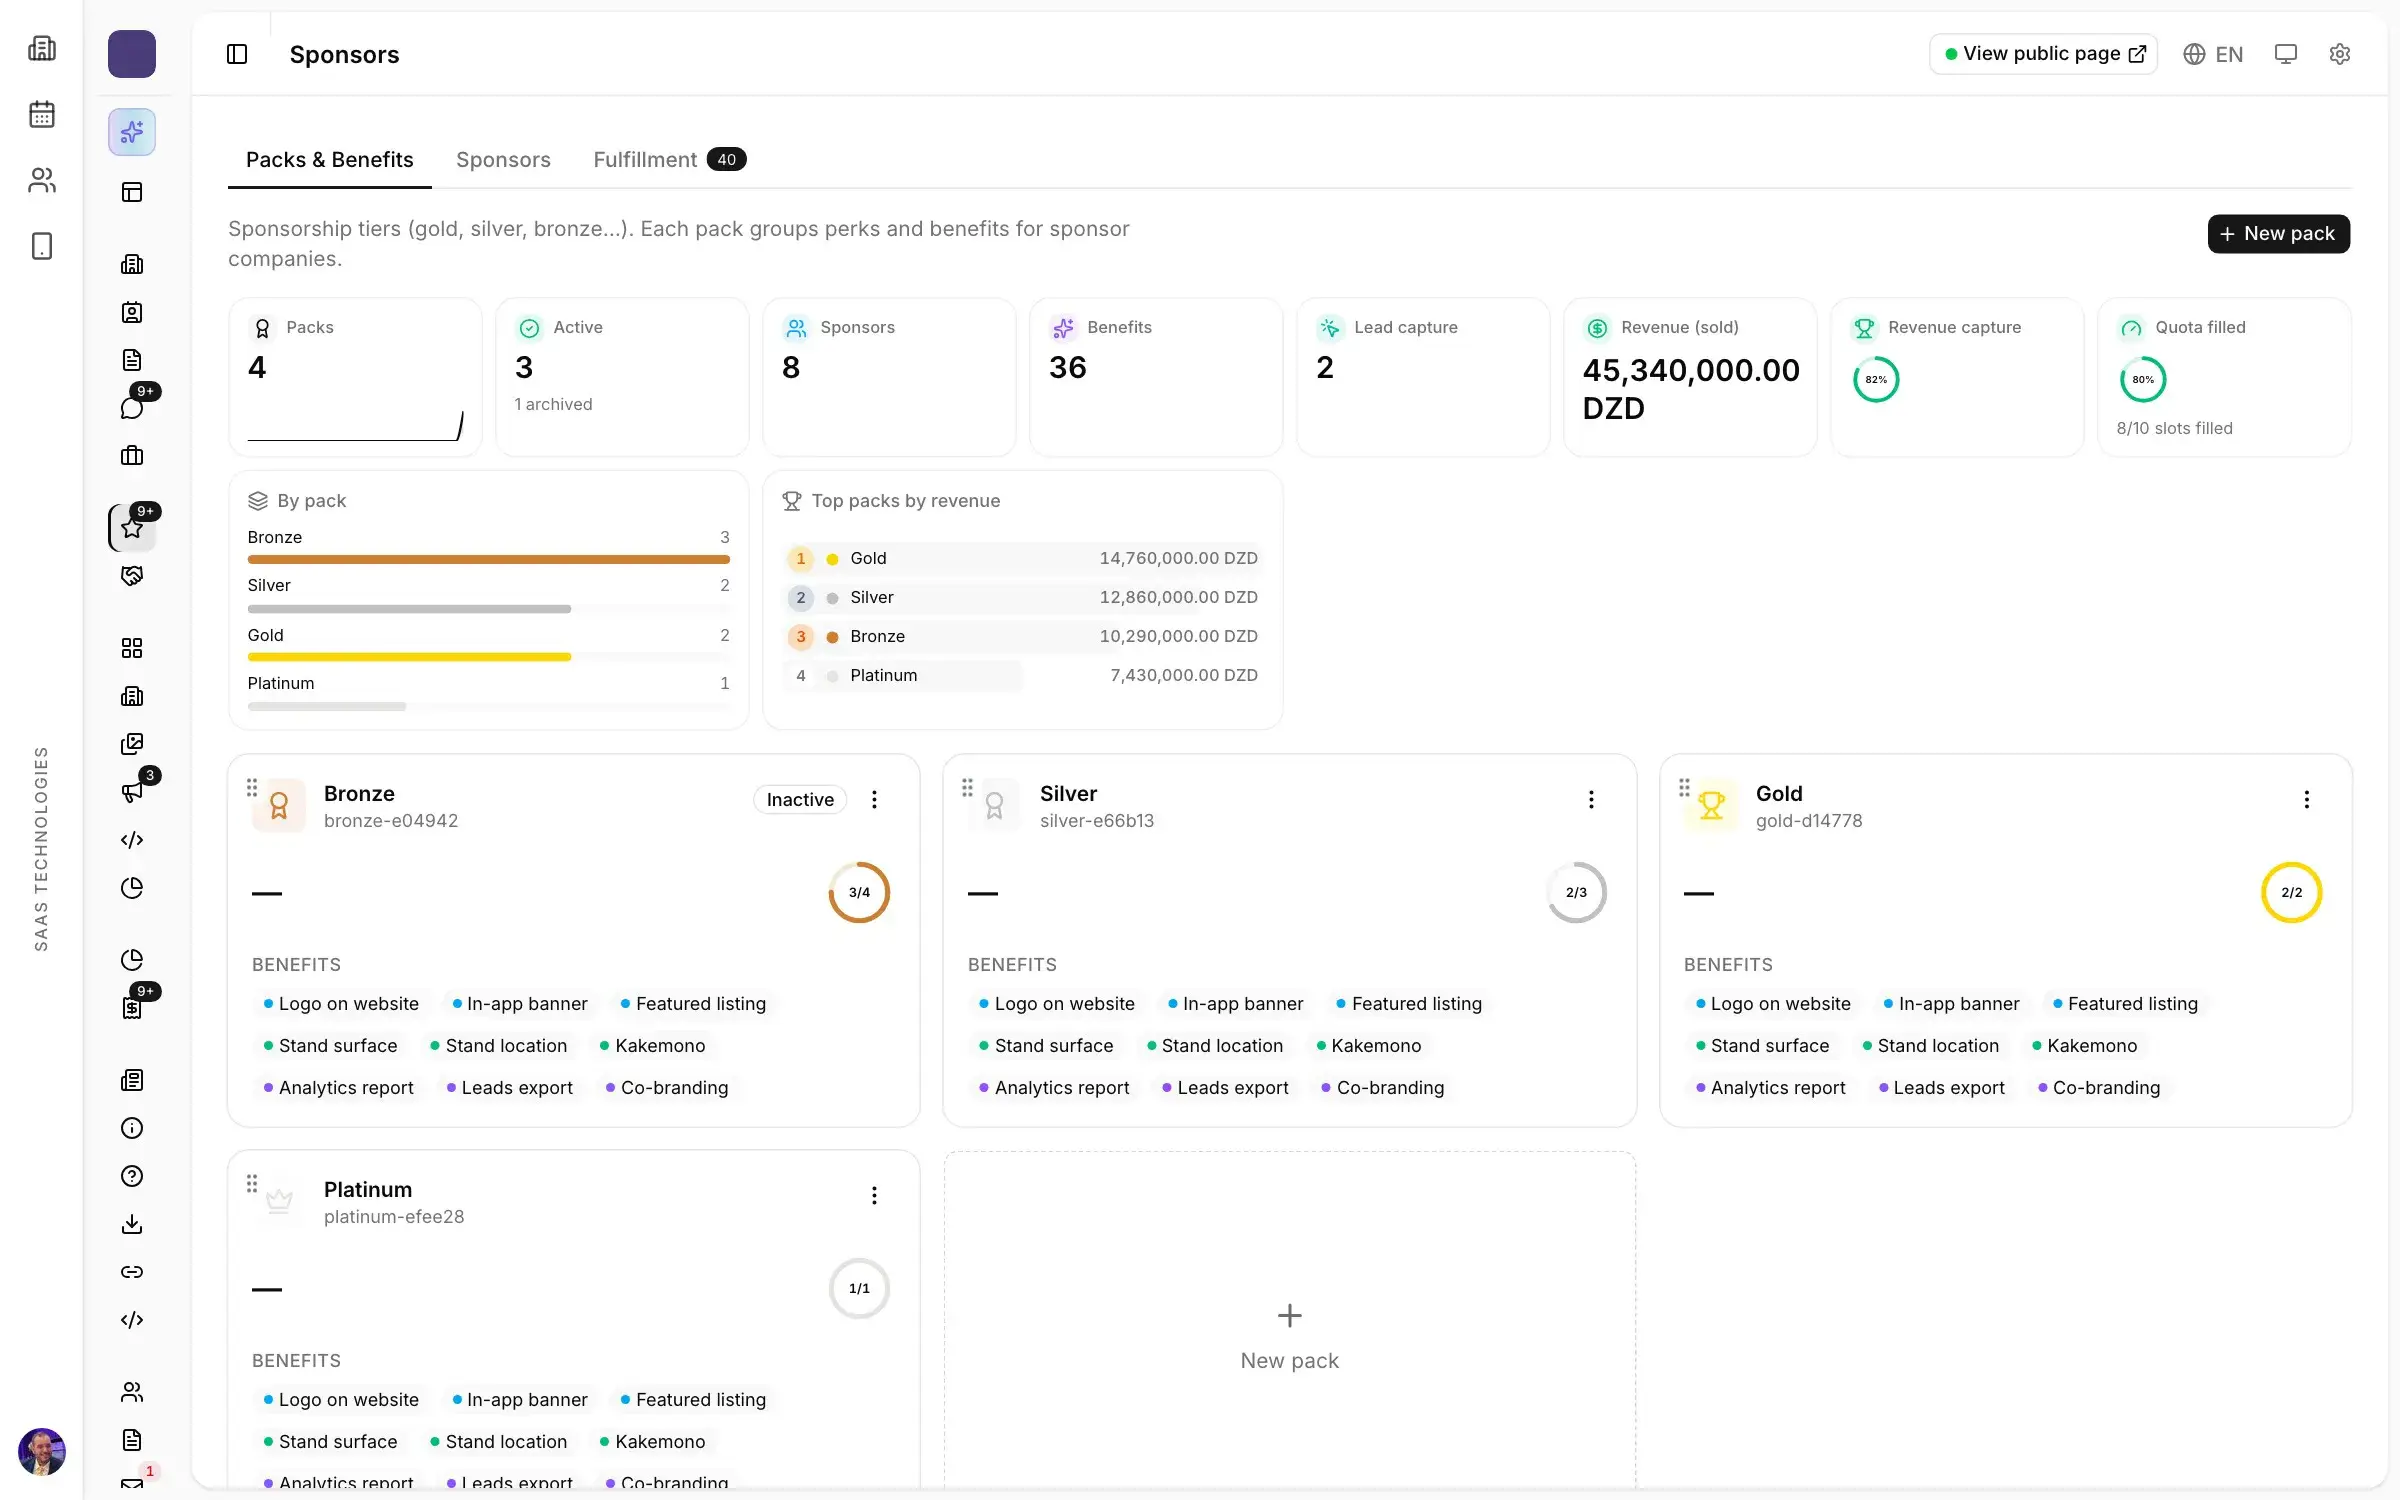Open the help question mark icon
This screenshot has height=1500, width=2400.
click(x=132, y=1176)
